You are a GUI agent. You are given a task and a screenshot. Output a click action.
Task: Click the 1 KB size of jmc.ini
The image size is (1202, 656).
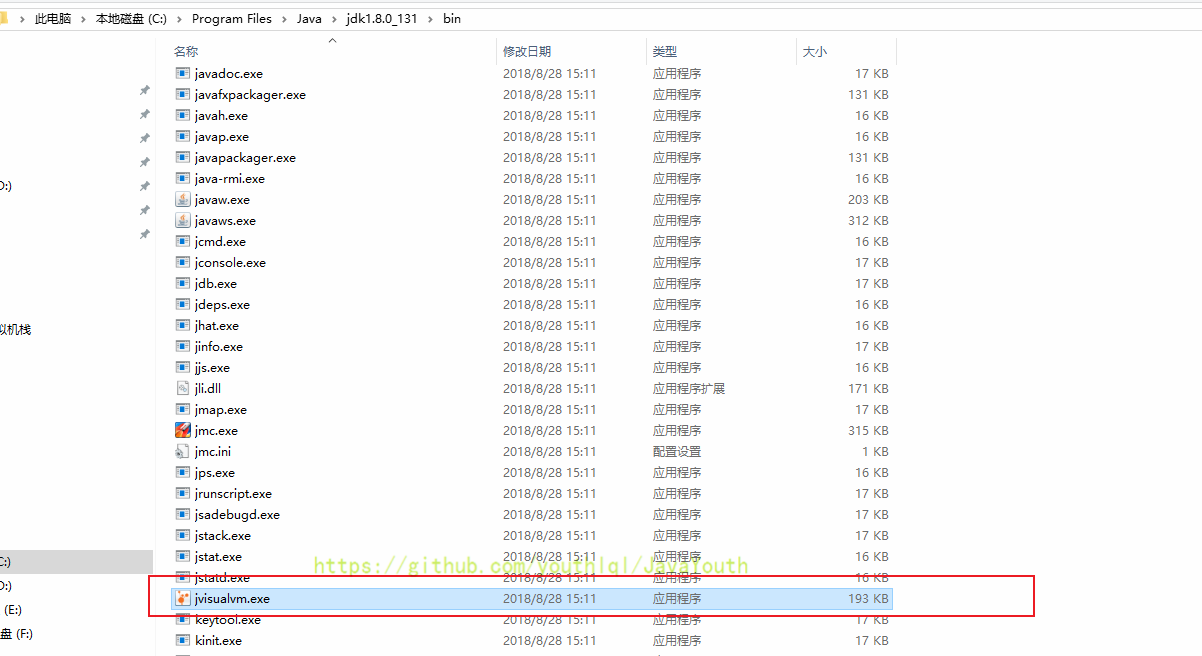coord(874,451)
